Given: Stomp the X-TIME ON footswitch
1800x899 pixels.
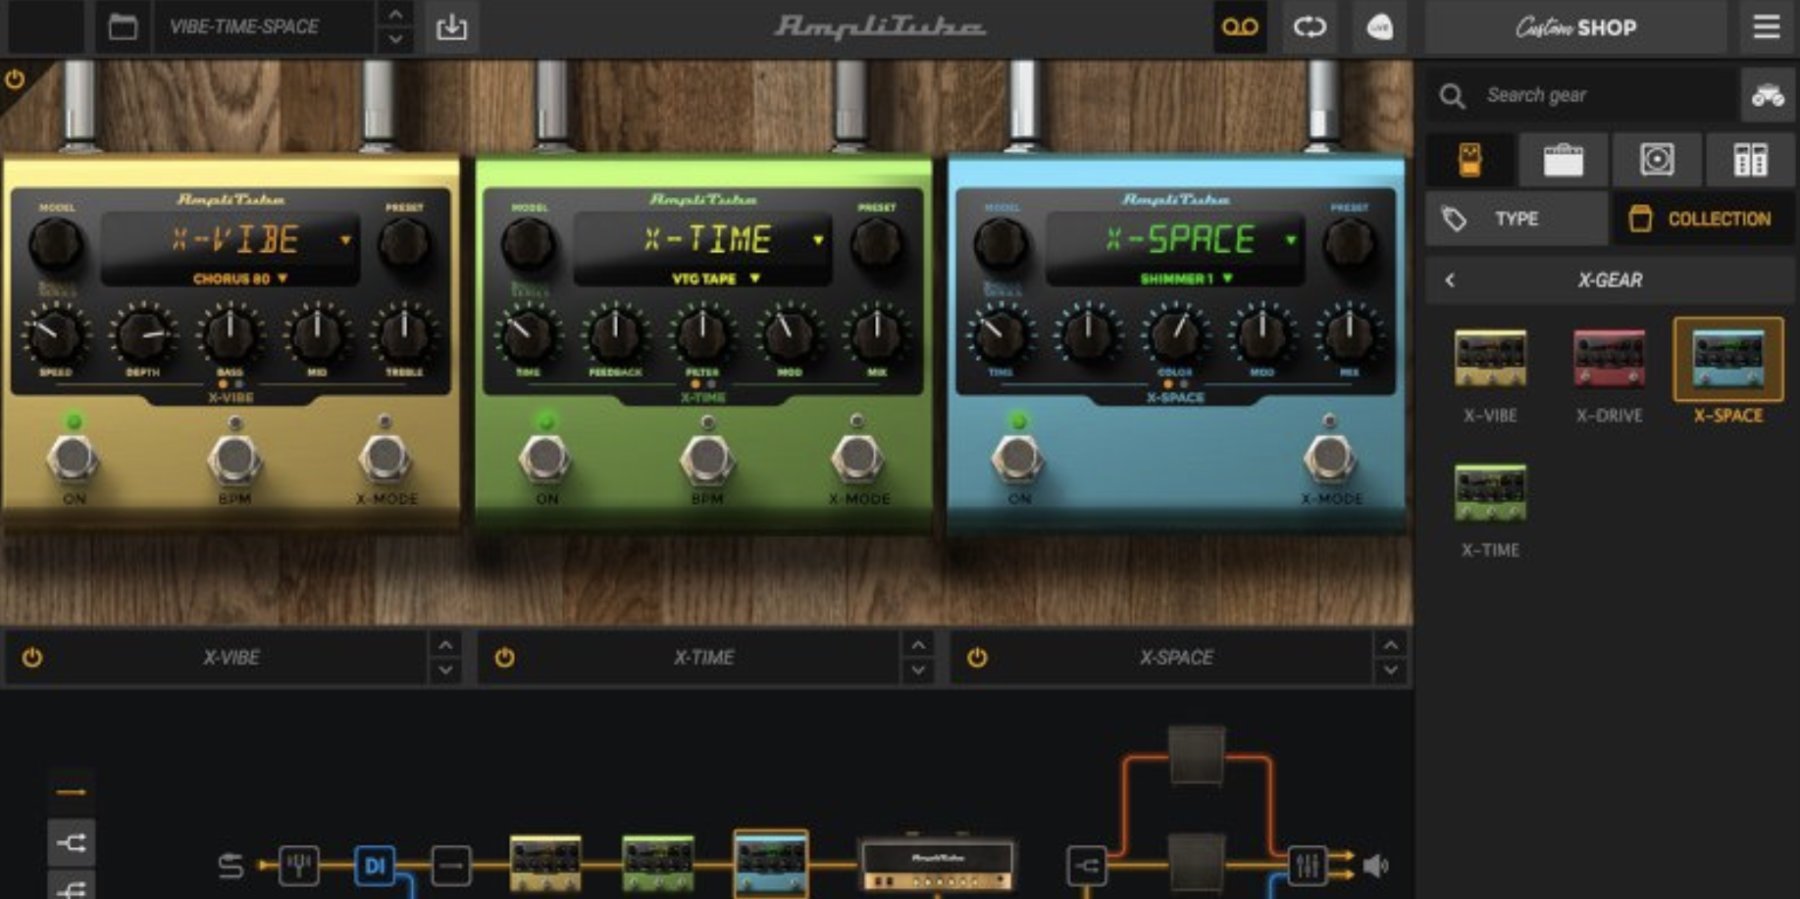Looking at the screenshot, I should (x=545, y=459).
